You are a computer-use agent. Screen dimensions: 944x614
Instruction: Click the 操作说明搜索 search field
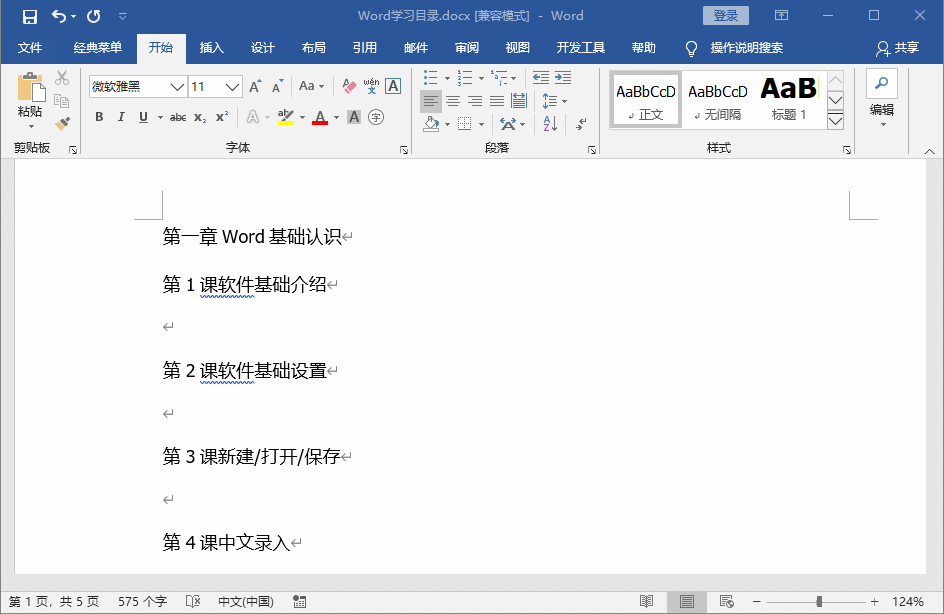coord(747,48)
